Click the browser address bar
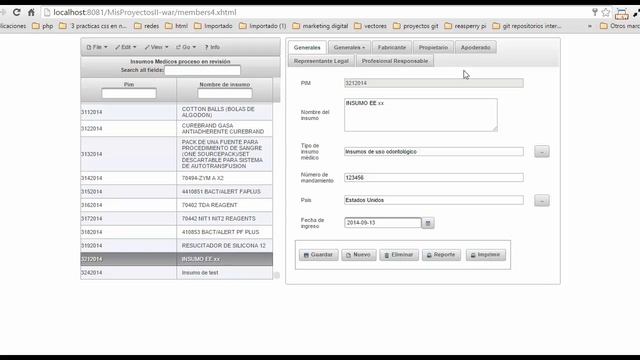This screenshot has height=360, width=640. click(x=314, y=12)
